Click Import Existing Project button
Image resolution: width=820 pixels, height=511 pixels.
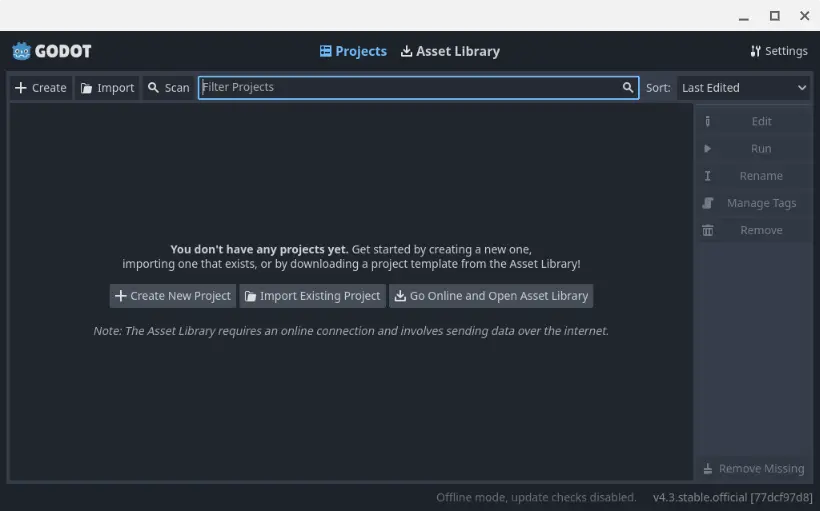pos(312,296)
